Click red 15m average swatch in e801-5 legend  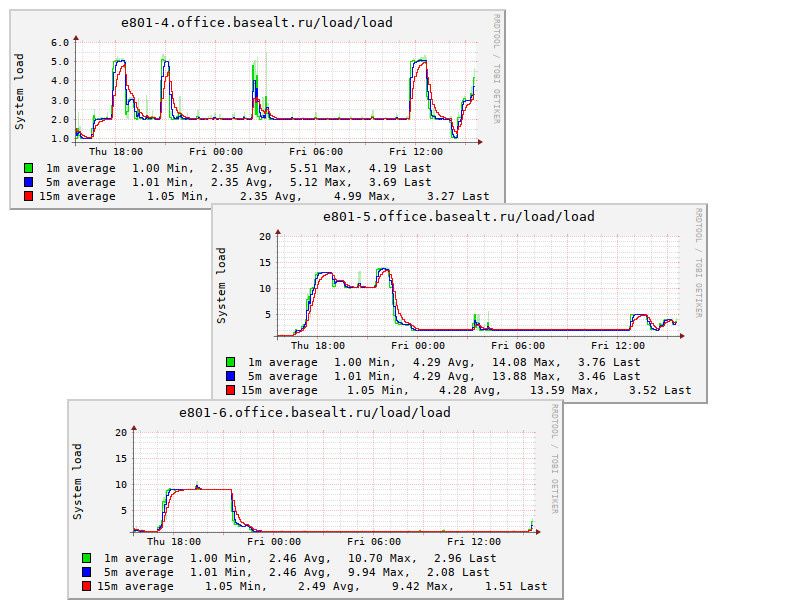(231, 390)
